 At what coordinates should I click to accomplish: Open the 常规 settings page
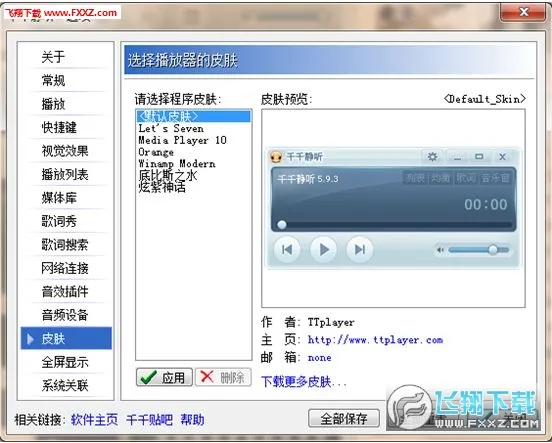(53, 80)
